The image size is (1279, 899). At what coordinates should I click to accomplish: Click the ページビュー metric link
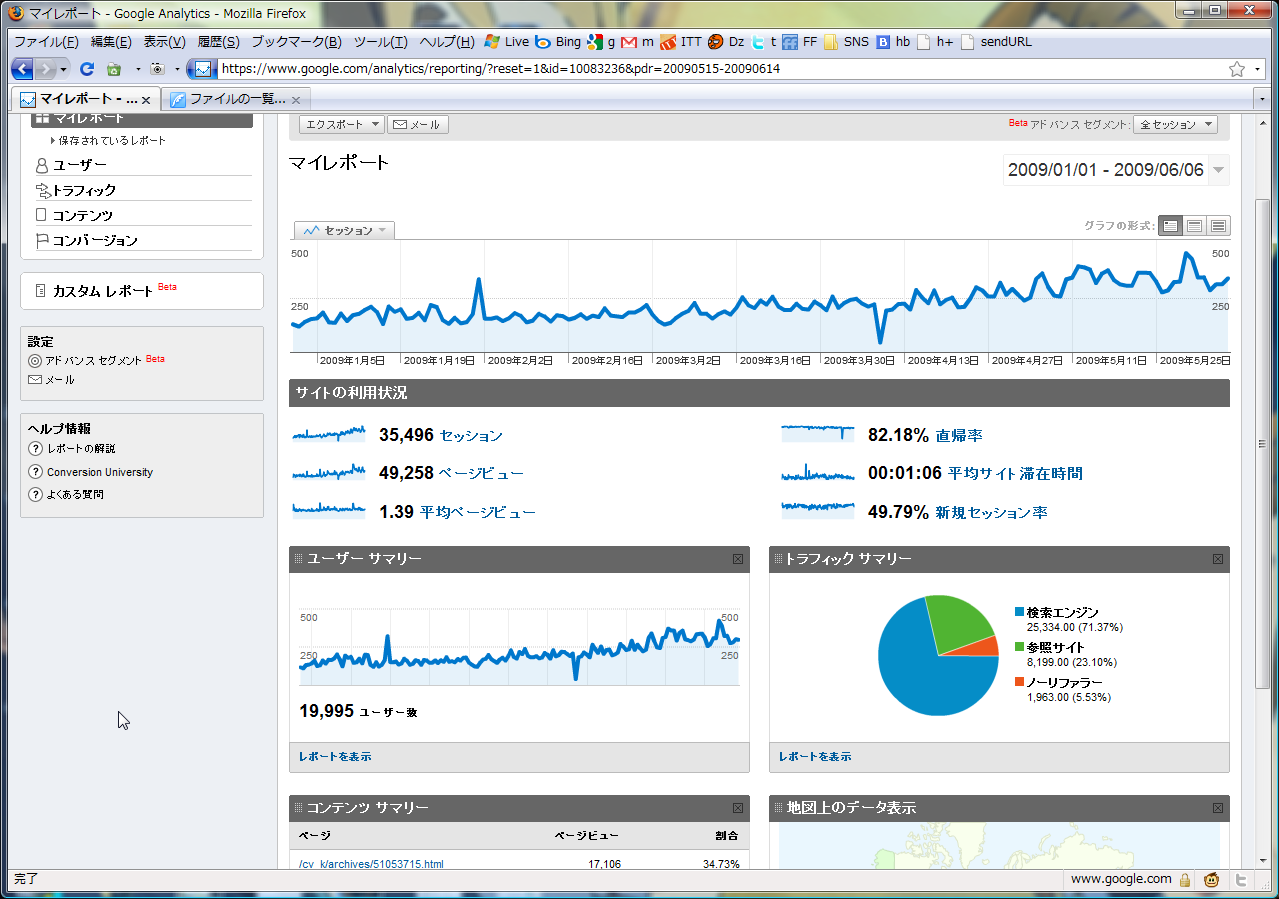pos(481,474)
